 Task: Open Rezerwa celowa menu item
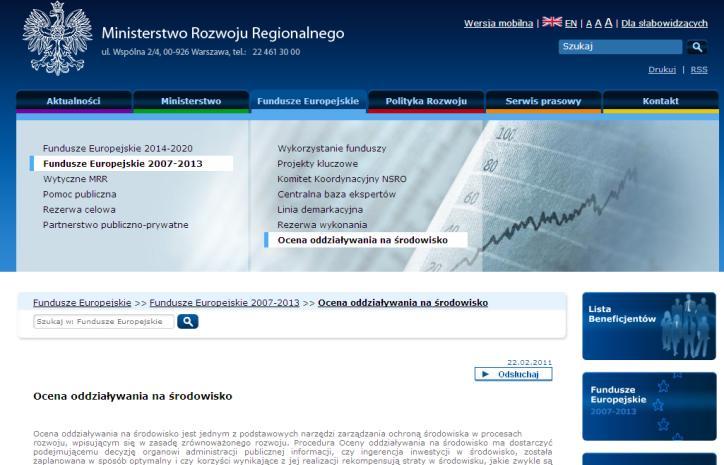coord(79,209)
